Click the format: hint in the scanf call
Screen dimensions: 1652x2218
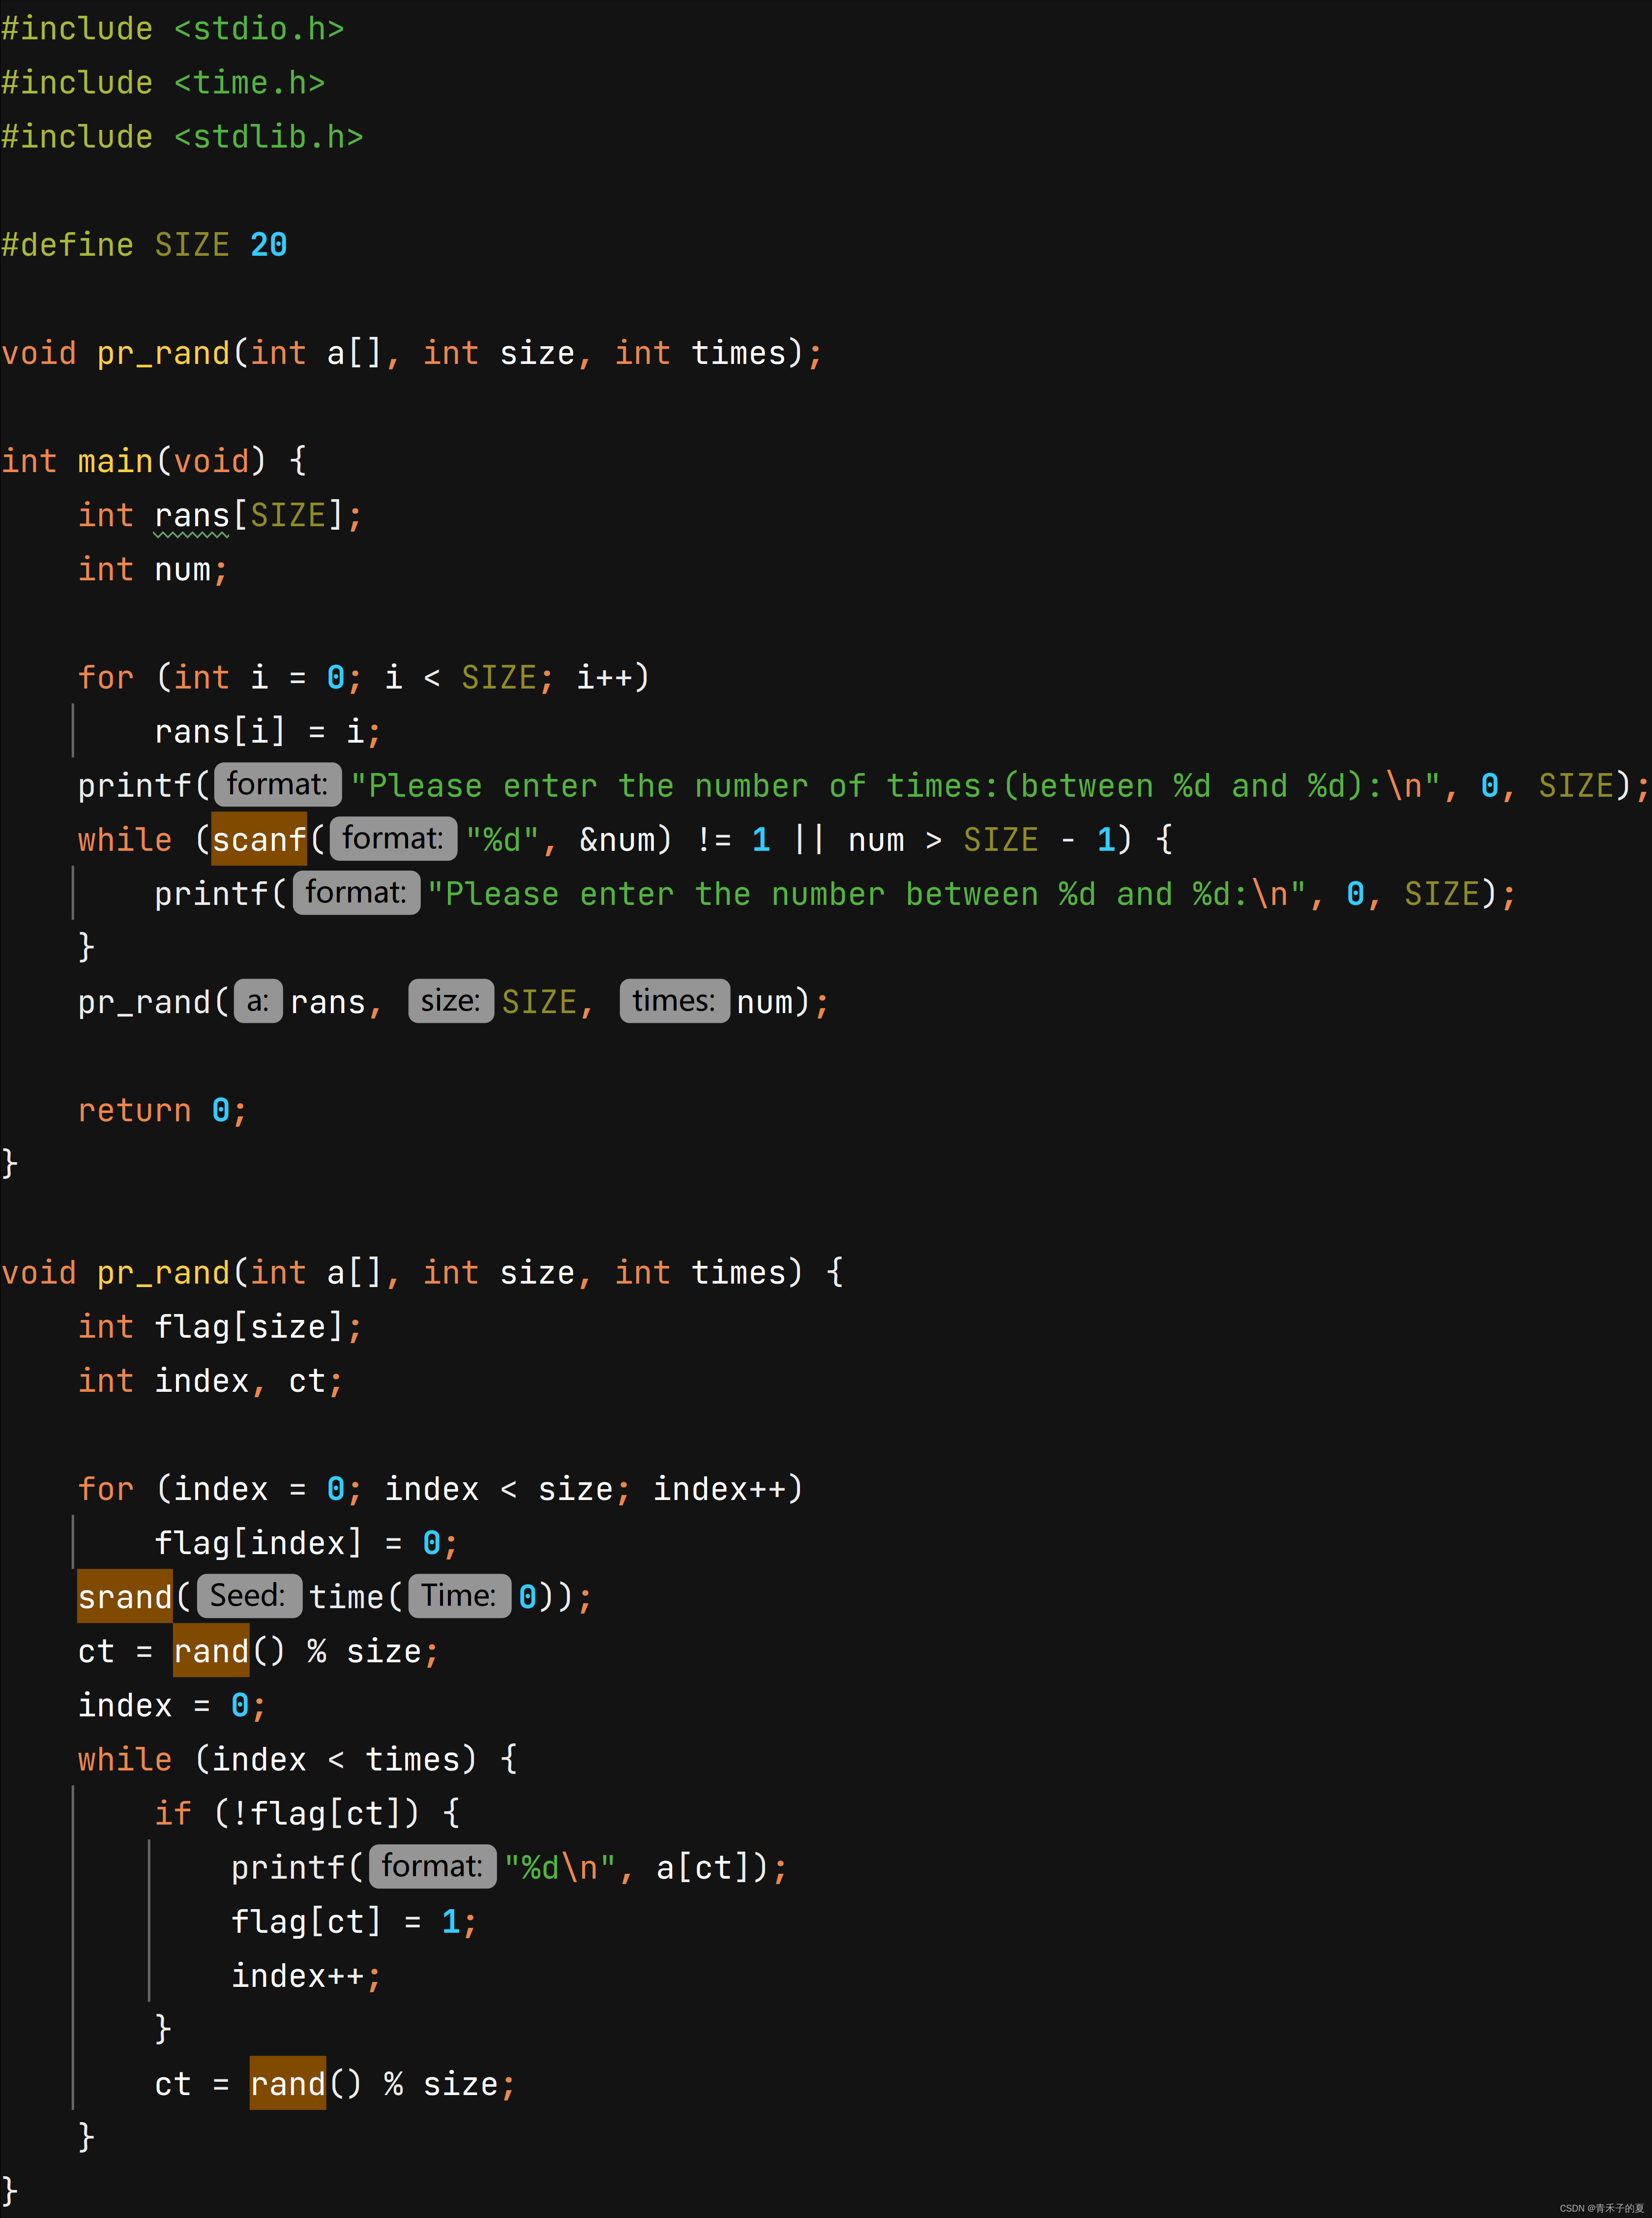pyautogui.click(x=393, y=838)
